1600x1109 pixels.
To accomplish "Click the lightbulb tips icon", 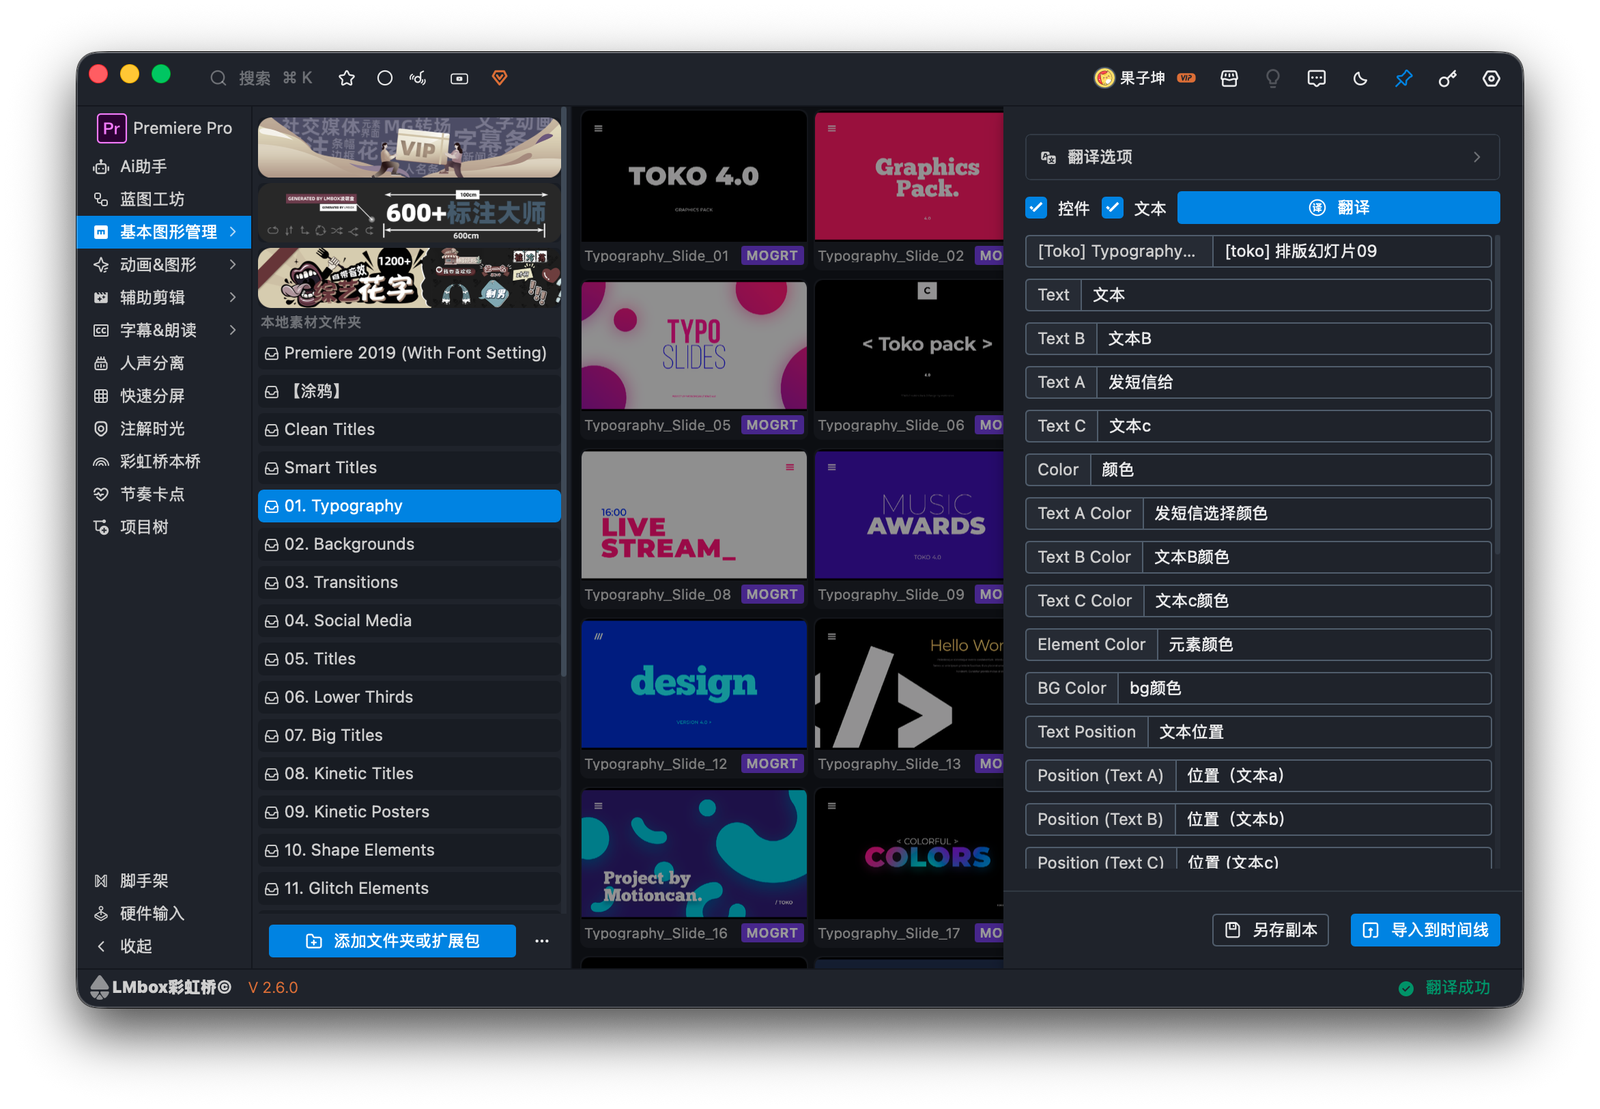I will tap(1273, 78).
